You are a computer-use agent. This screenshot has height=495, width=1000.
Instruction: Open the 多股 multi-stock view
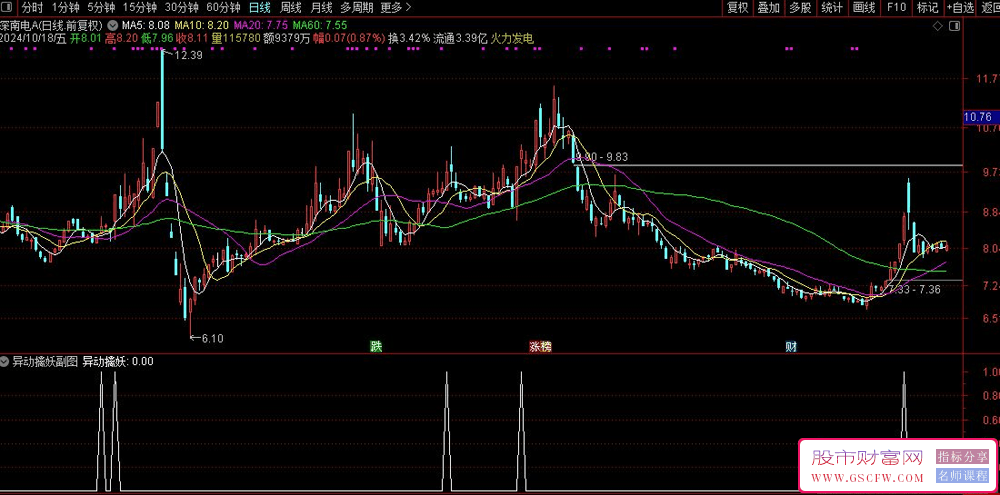[x=800, y=8]
